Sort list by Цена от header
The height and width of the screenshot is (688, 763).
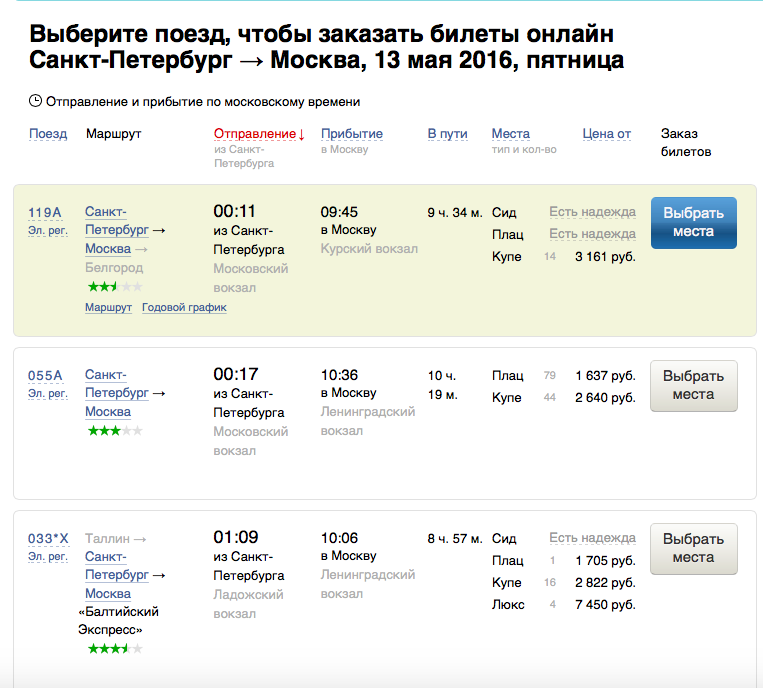pyautogui.click(x=606, y=134)
